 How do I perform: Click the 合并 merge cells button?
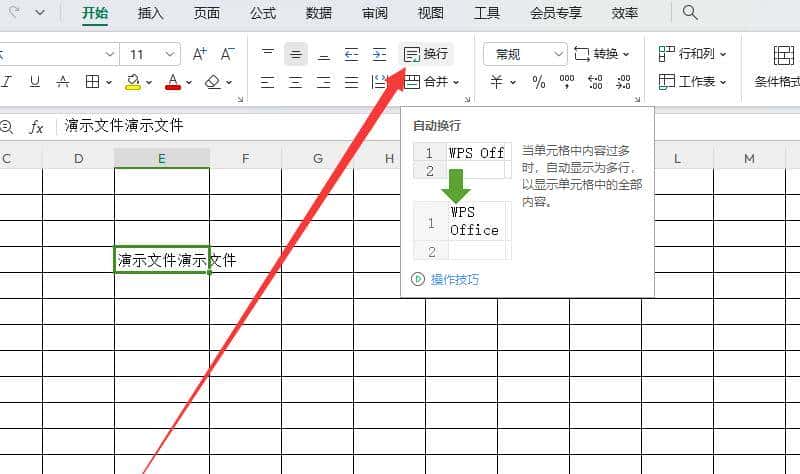pyautogui.click(x=427, y=82)
